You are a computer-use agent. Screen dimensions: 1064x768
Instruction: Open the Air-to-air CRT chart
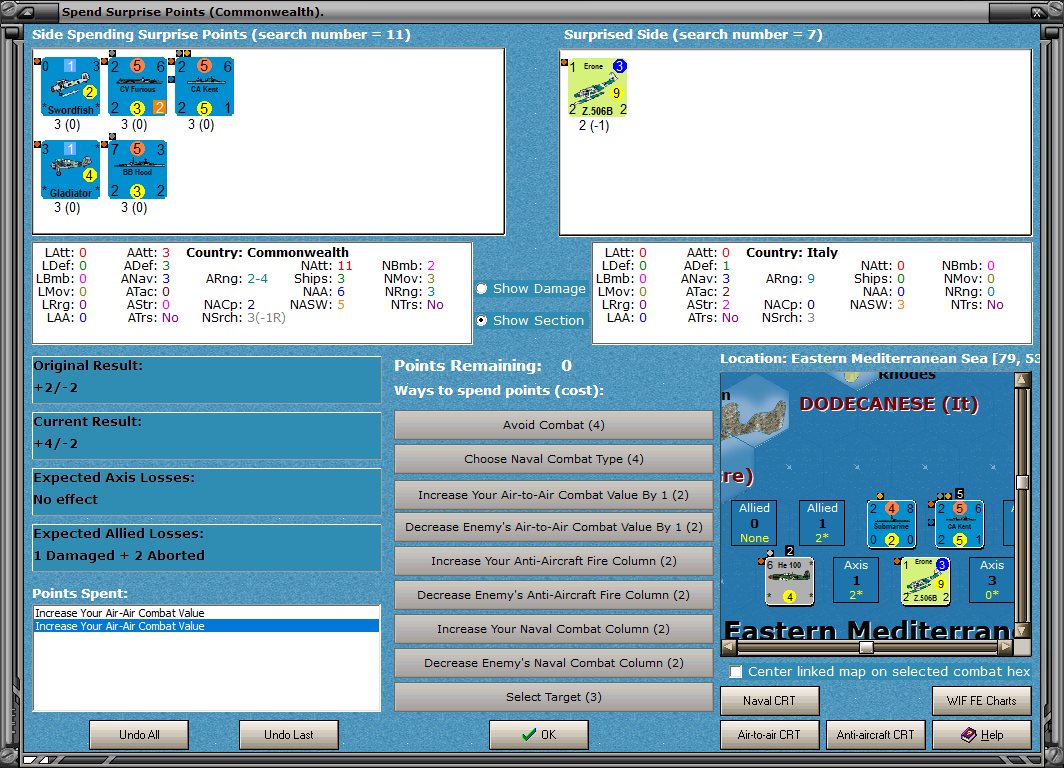tap(770, 735)
